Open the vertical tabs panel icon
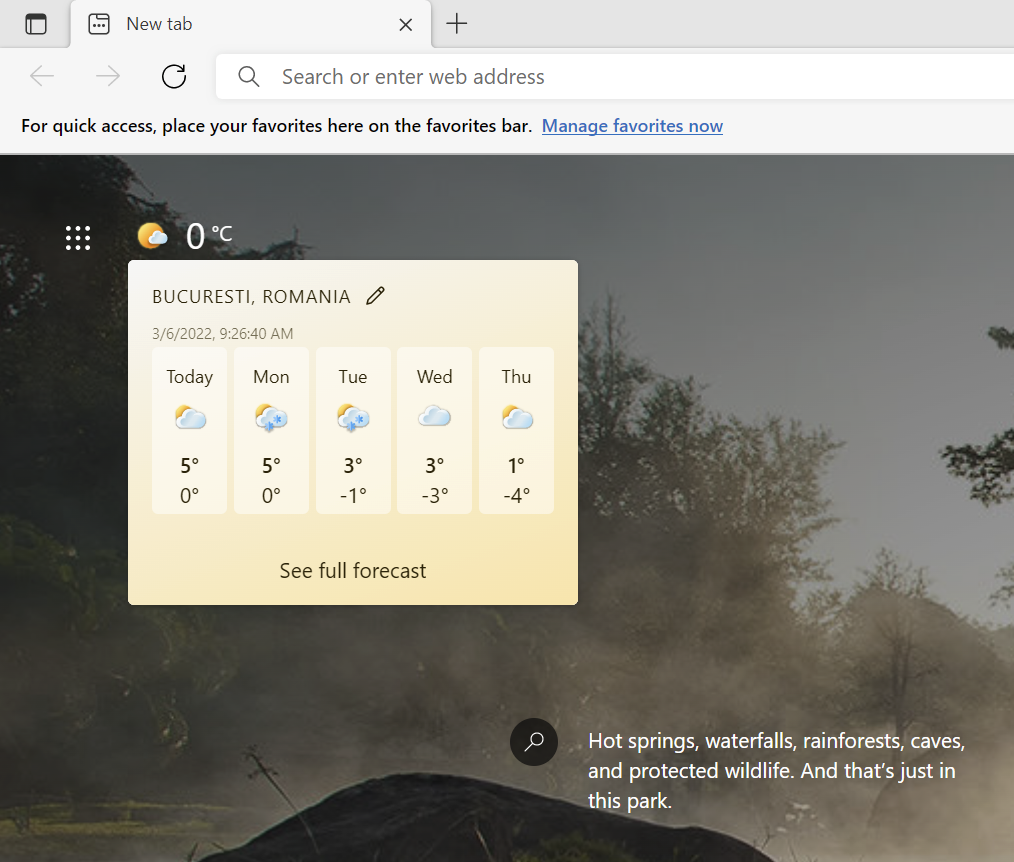Viewport: 1014px width, 862px height. tap(36, 25)
